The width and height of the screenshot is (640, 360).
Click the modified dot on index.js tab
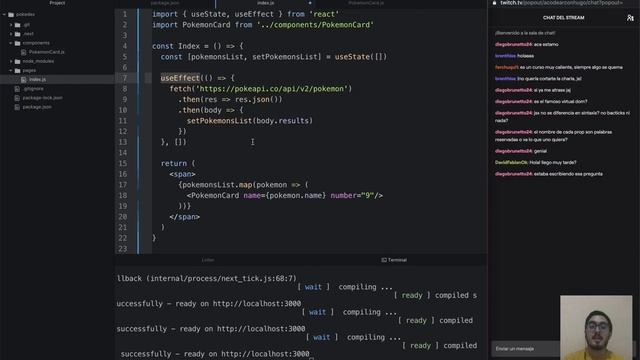[x=310, y=3]
